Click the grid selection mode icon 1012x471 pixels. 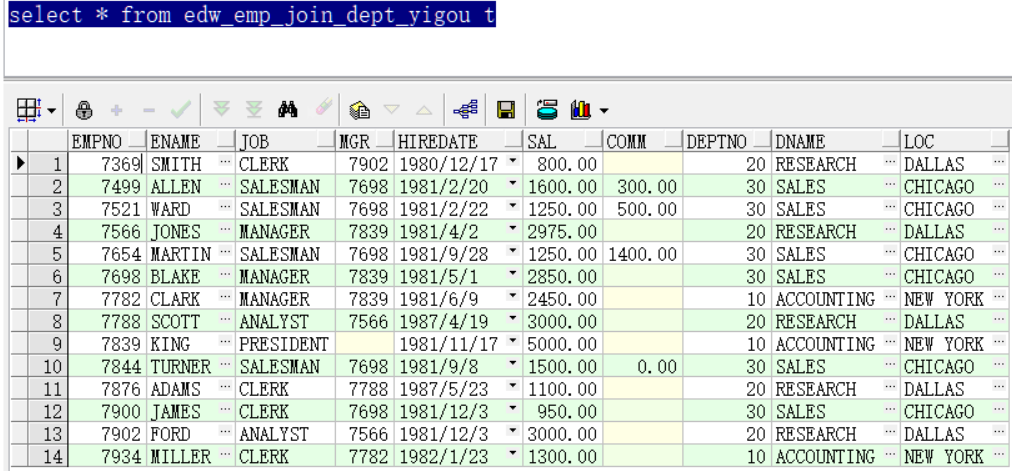[x=29, y=110]
